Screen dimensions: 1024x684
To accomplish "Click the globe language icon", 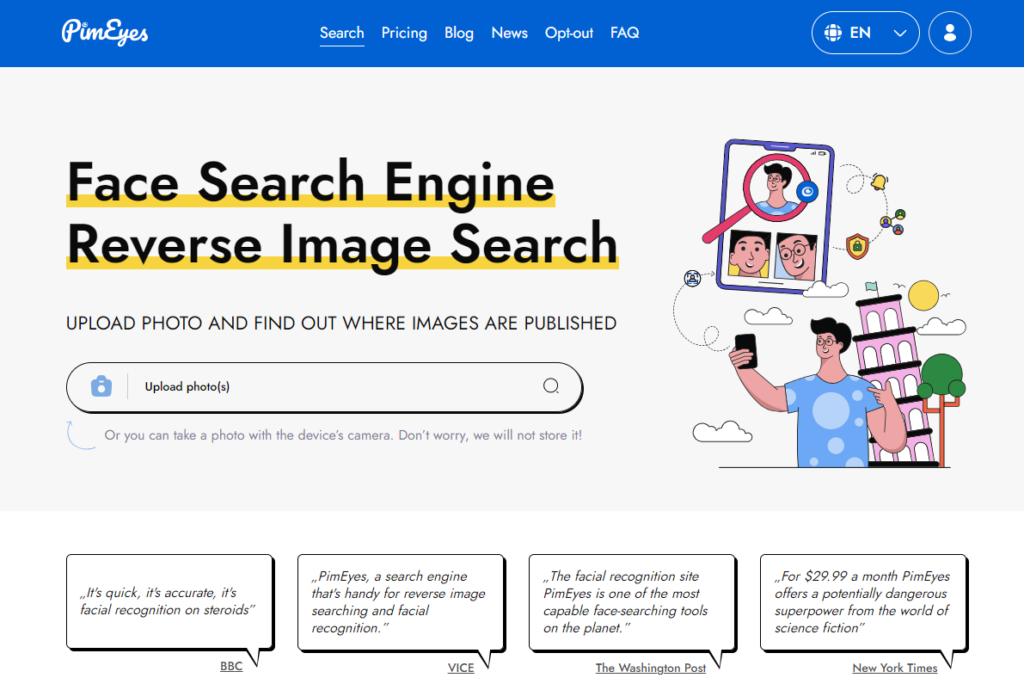I will 833,33.
